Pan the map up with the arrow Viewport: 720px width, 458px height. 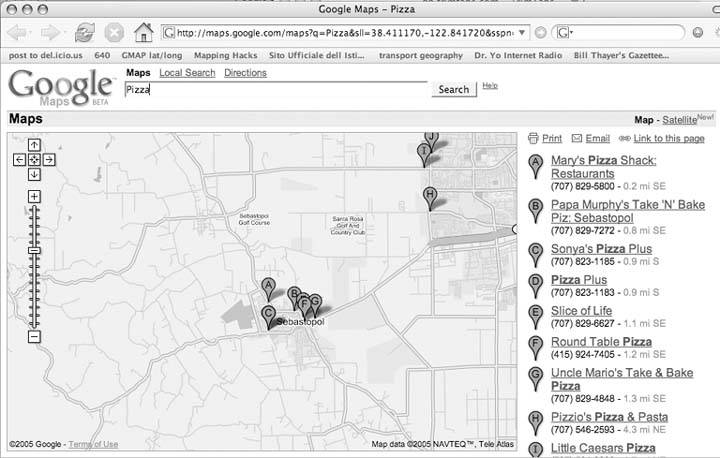click(x=34, y=145)
